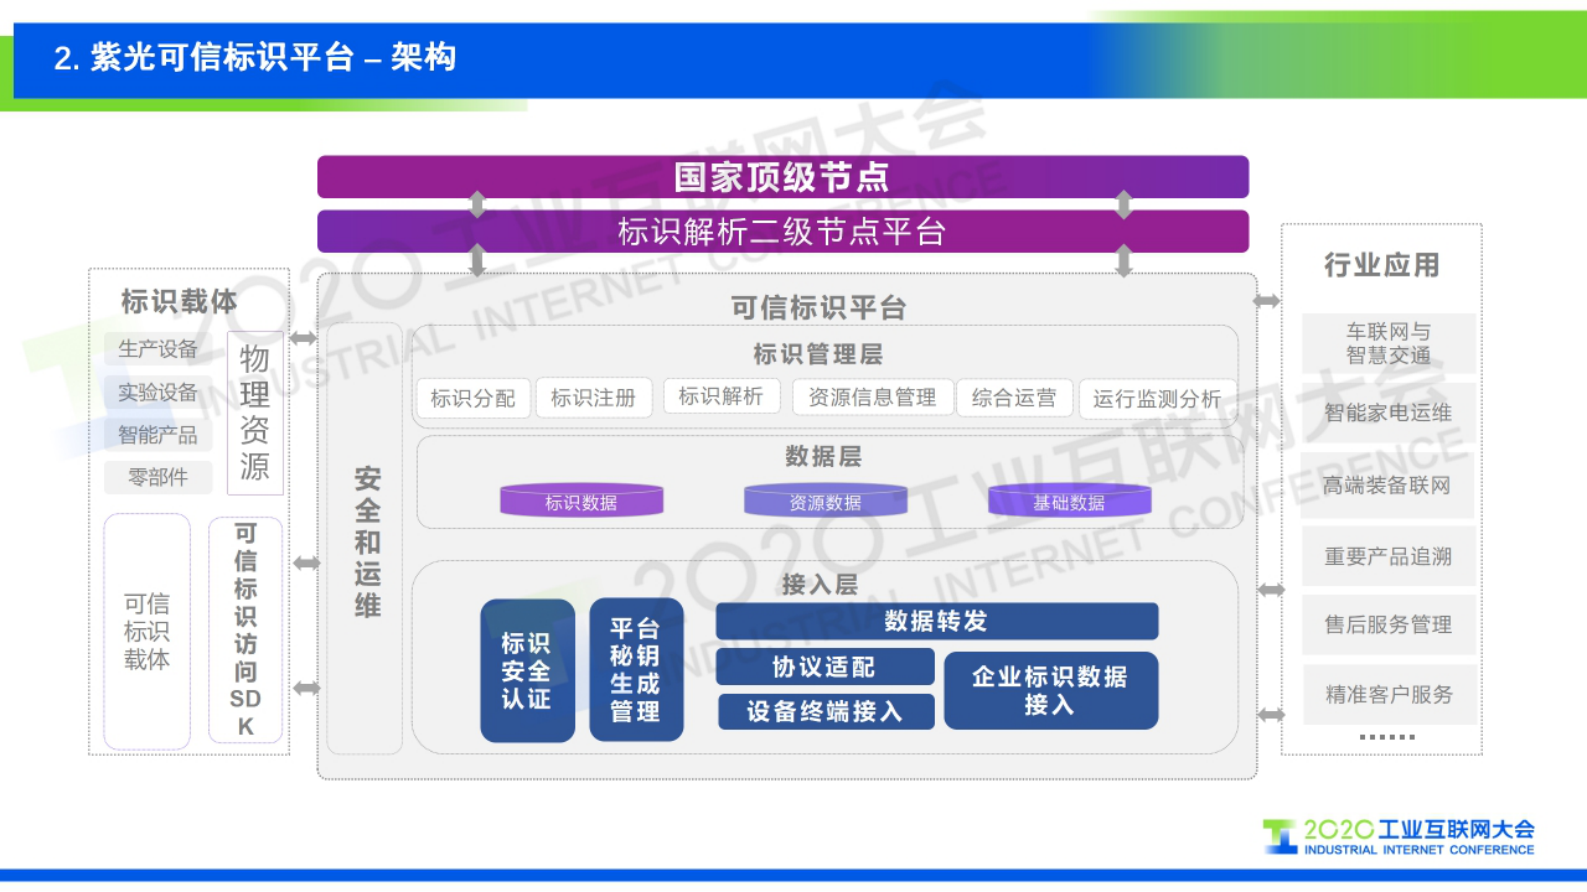Select the 运行监测分析 box
Screen dimensions: 1587x892
(1157, 399)
